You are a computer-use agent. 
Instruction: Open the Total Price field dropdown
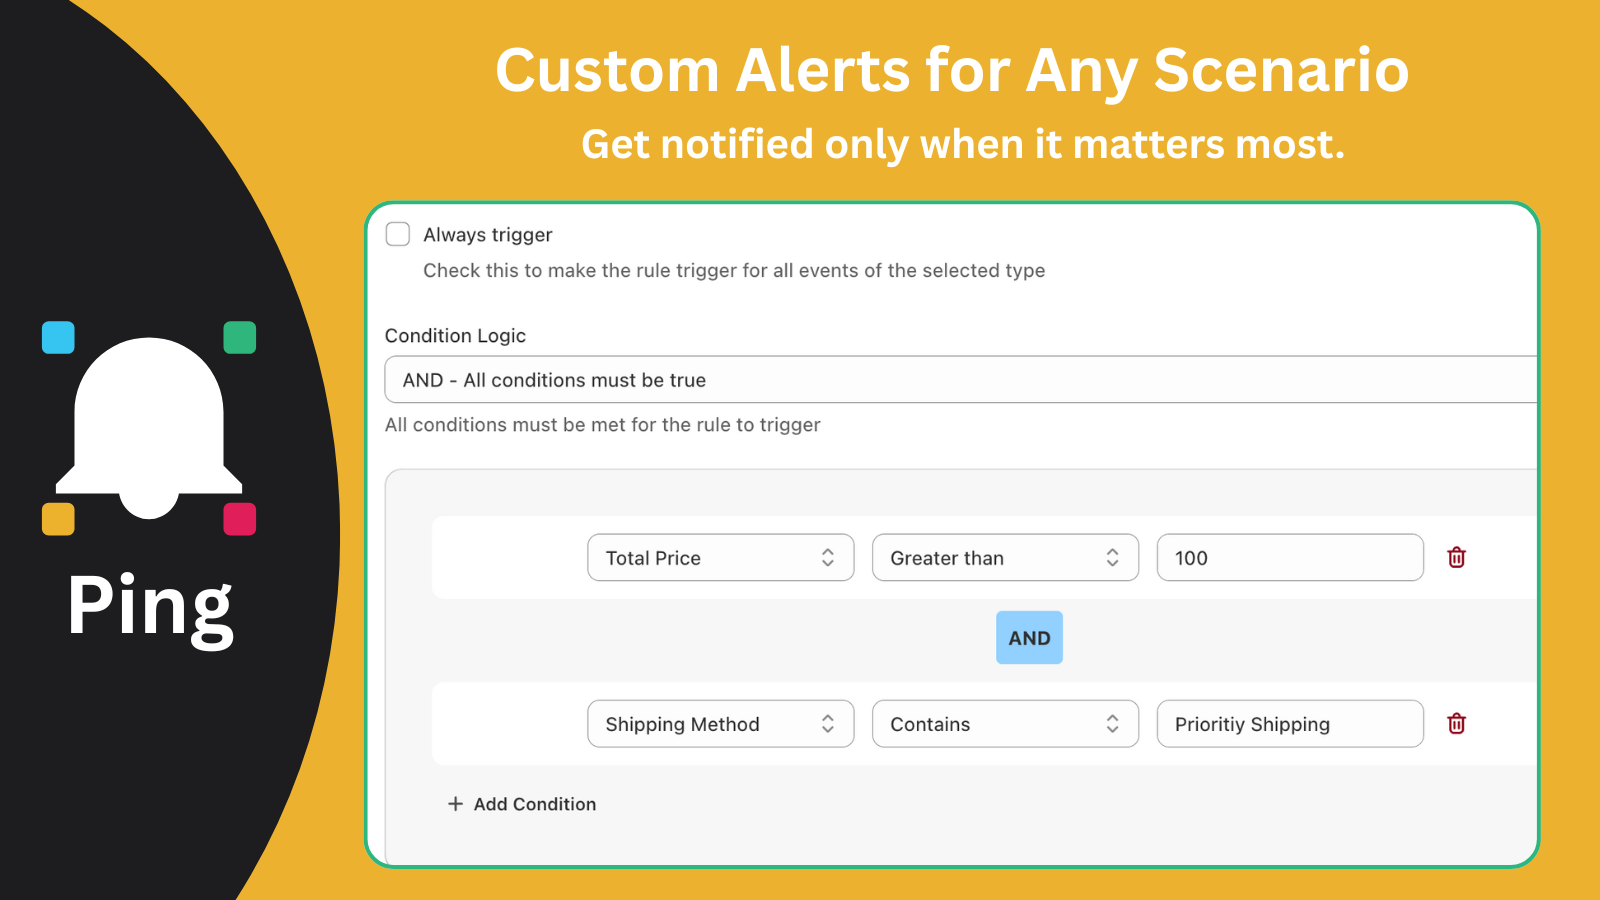720,557
